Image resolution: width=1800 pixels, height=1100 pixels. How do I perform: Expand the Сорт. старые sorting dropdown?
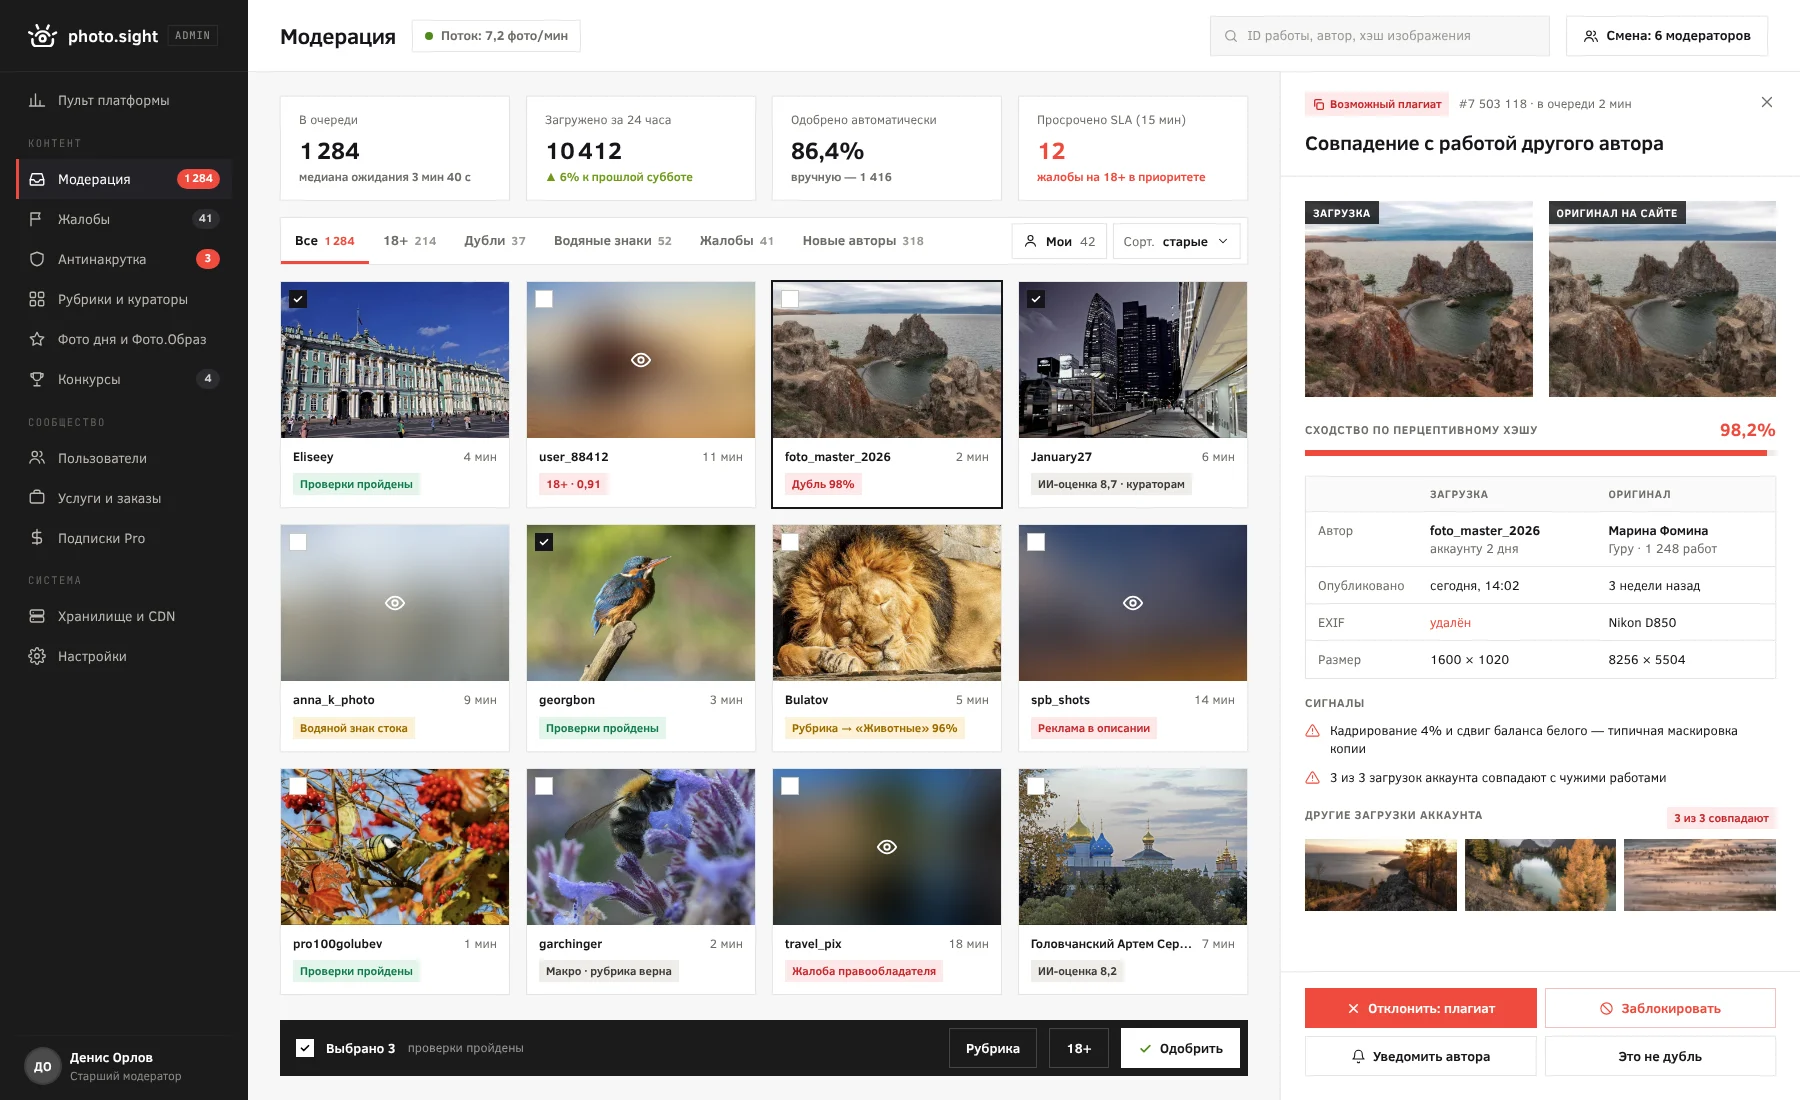click(1177, 241)
